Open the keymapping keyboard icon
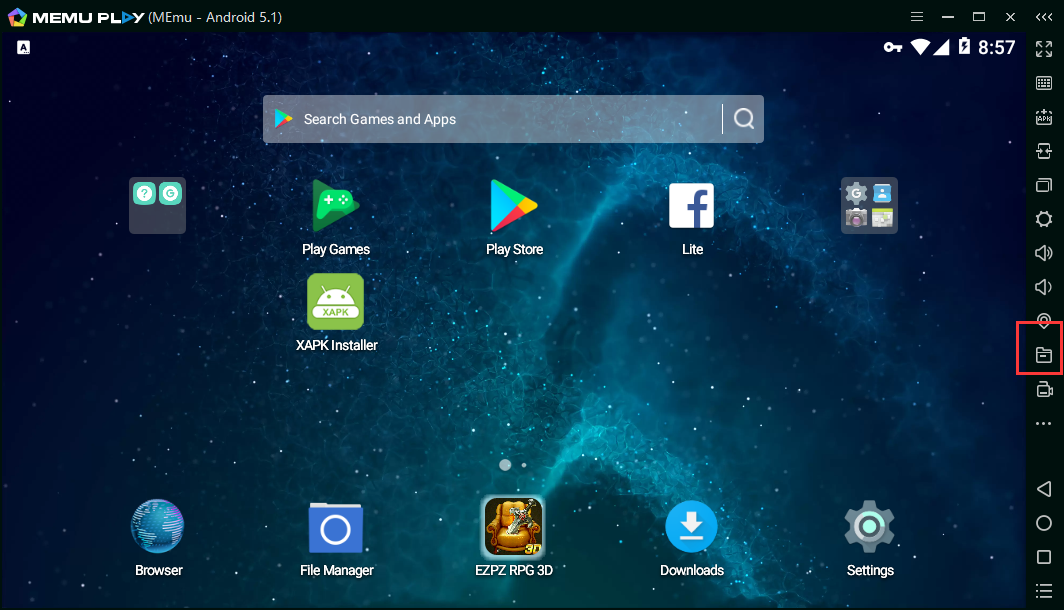 (1043, 83)
